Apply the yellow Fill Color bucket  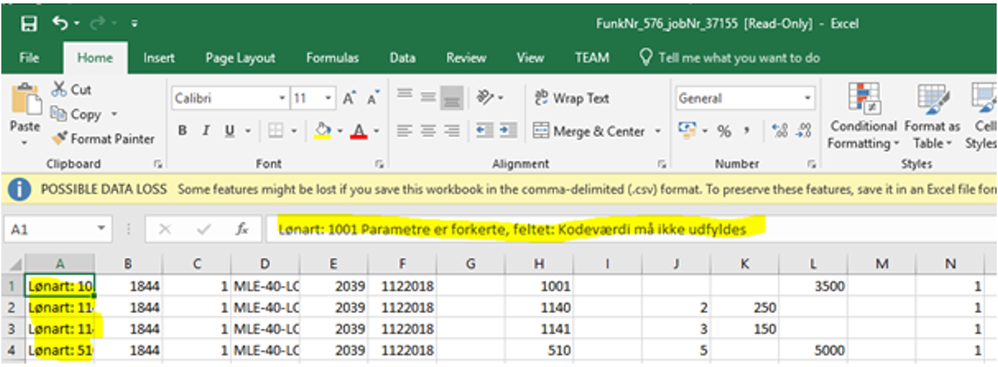323,131
